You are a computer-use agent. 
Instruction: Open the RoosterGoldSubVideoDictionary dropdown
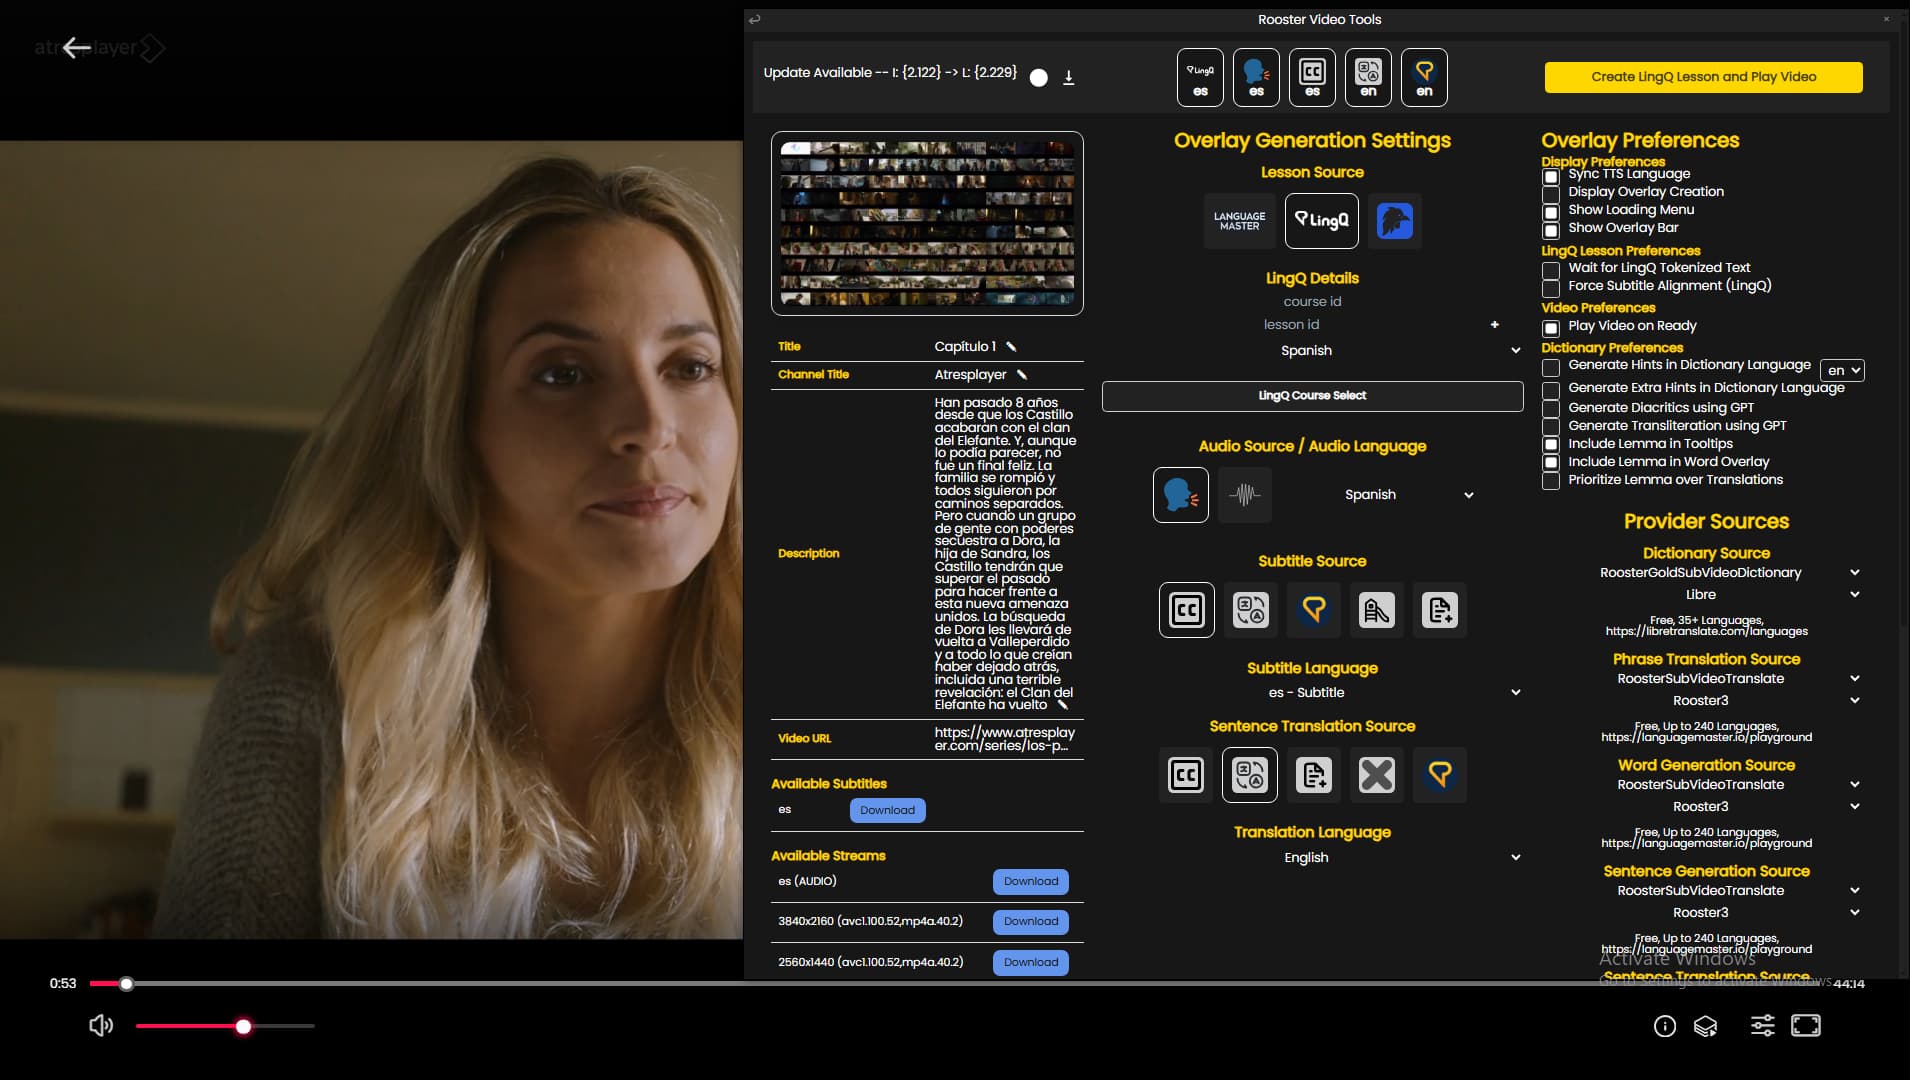click(x=1729, y=573)
